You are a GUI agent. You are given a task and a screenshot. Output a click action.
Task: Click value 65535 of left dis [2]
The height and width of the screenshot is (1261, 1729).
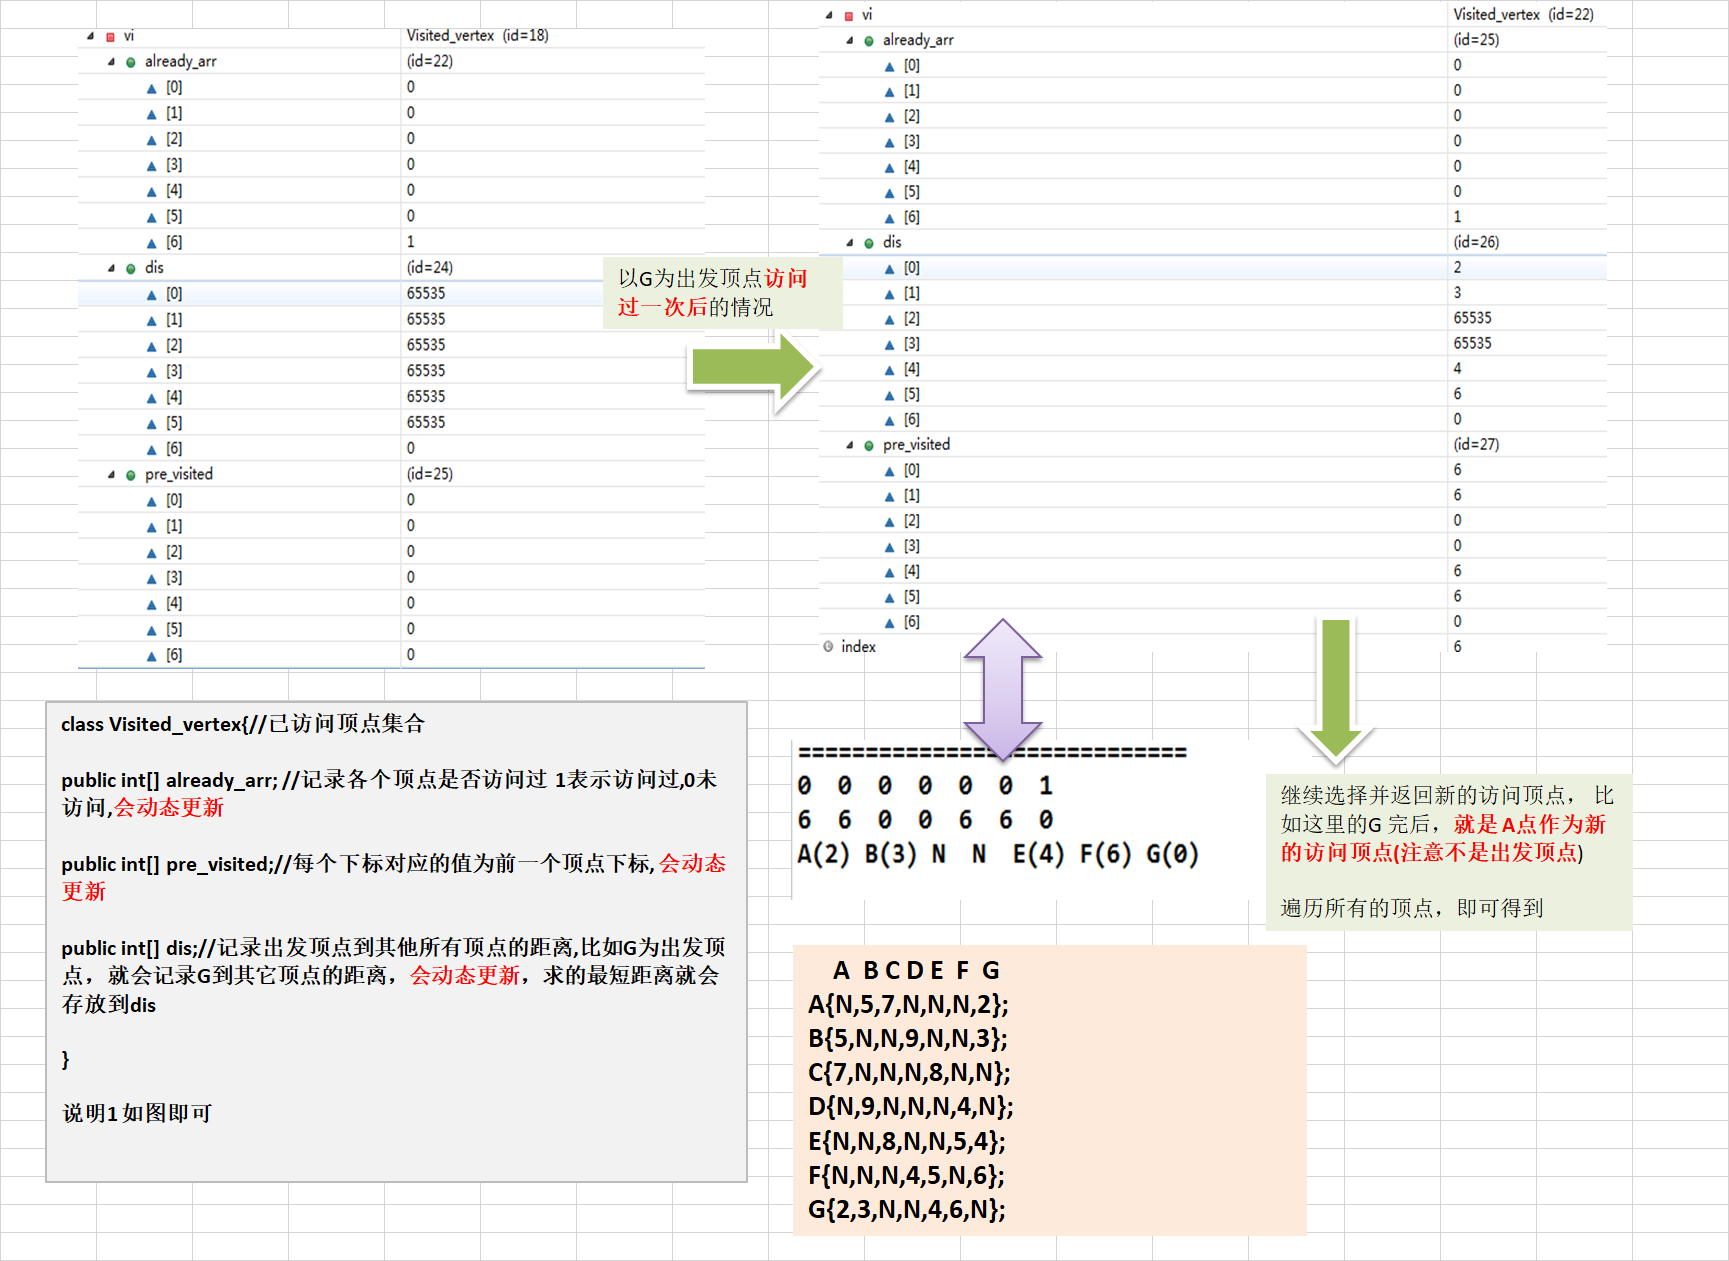pos(426,345)
